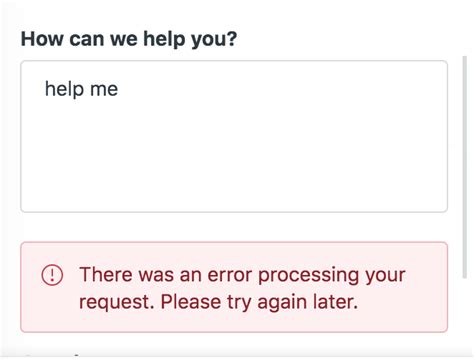Click the vertical scrollbar on the right
The image size is (474, 360).
coord(465,167)
